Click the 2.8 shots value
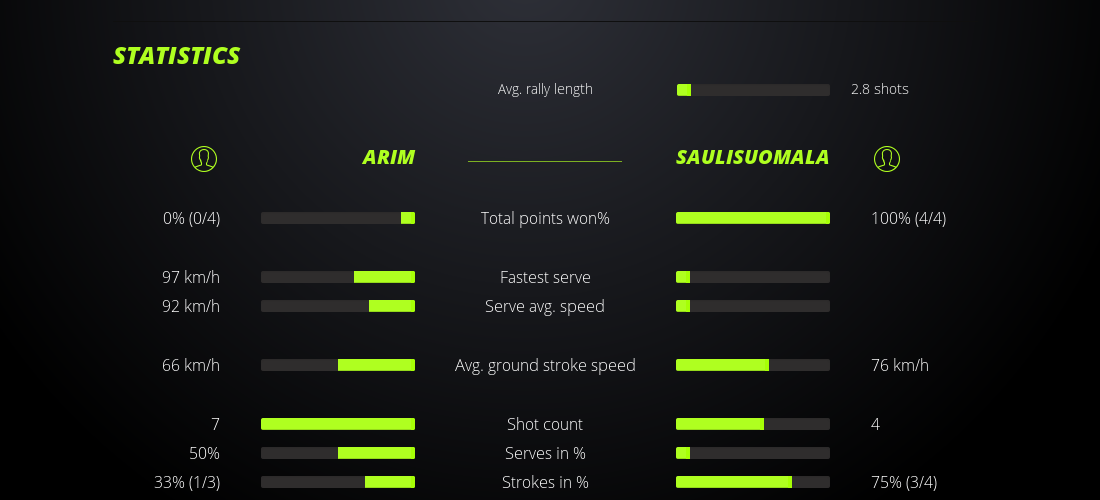This screenshot has width=1100, height=500. pos(879,89)
